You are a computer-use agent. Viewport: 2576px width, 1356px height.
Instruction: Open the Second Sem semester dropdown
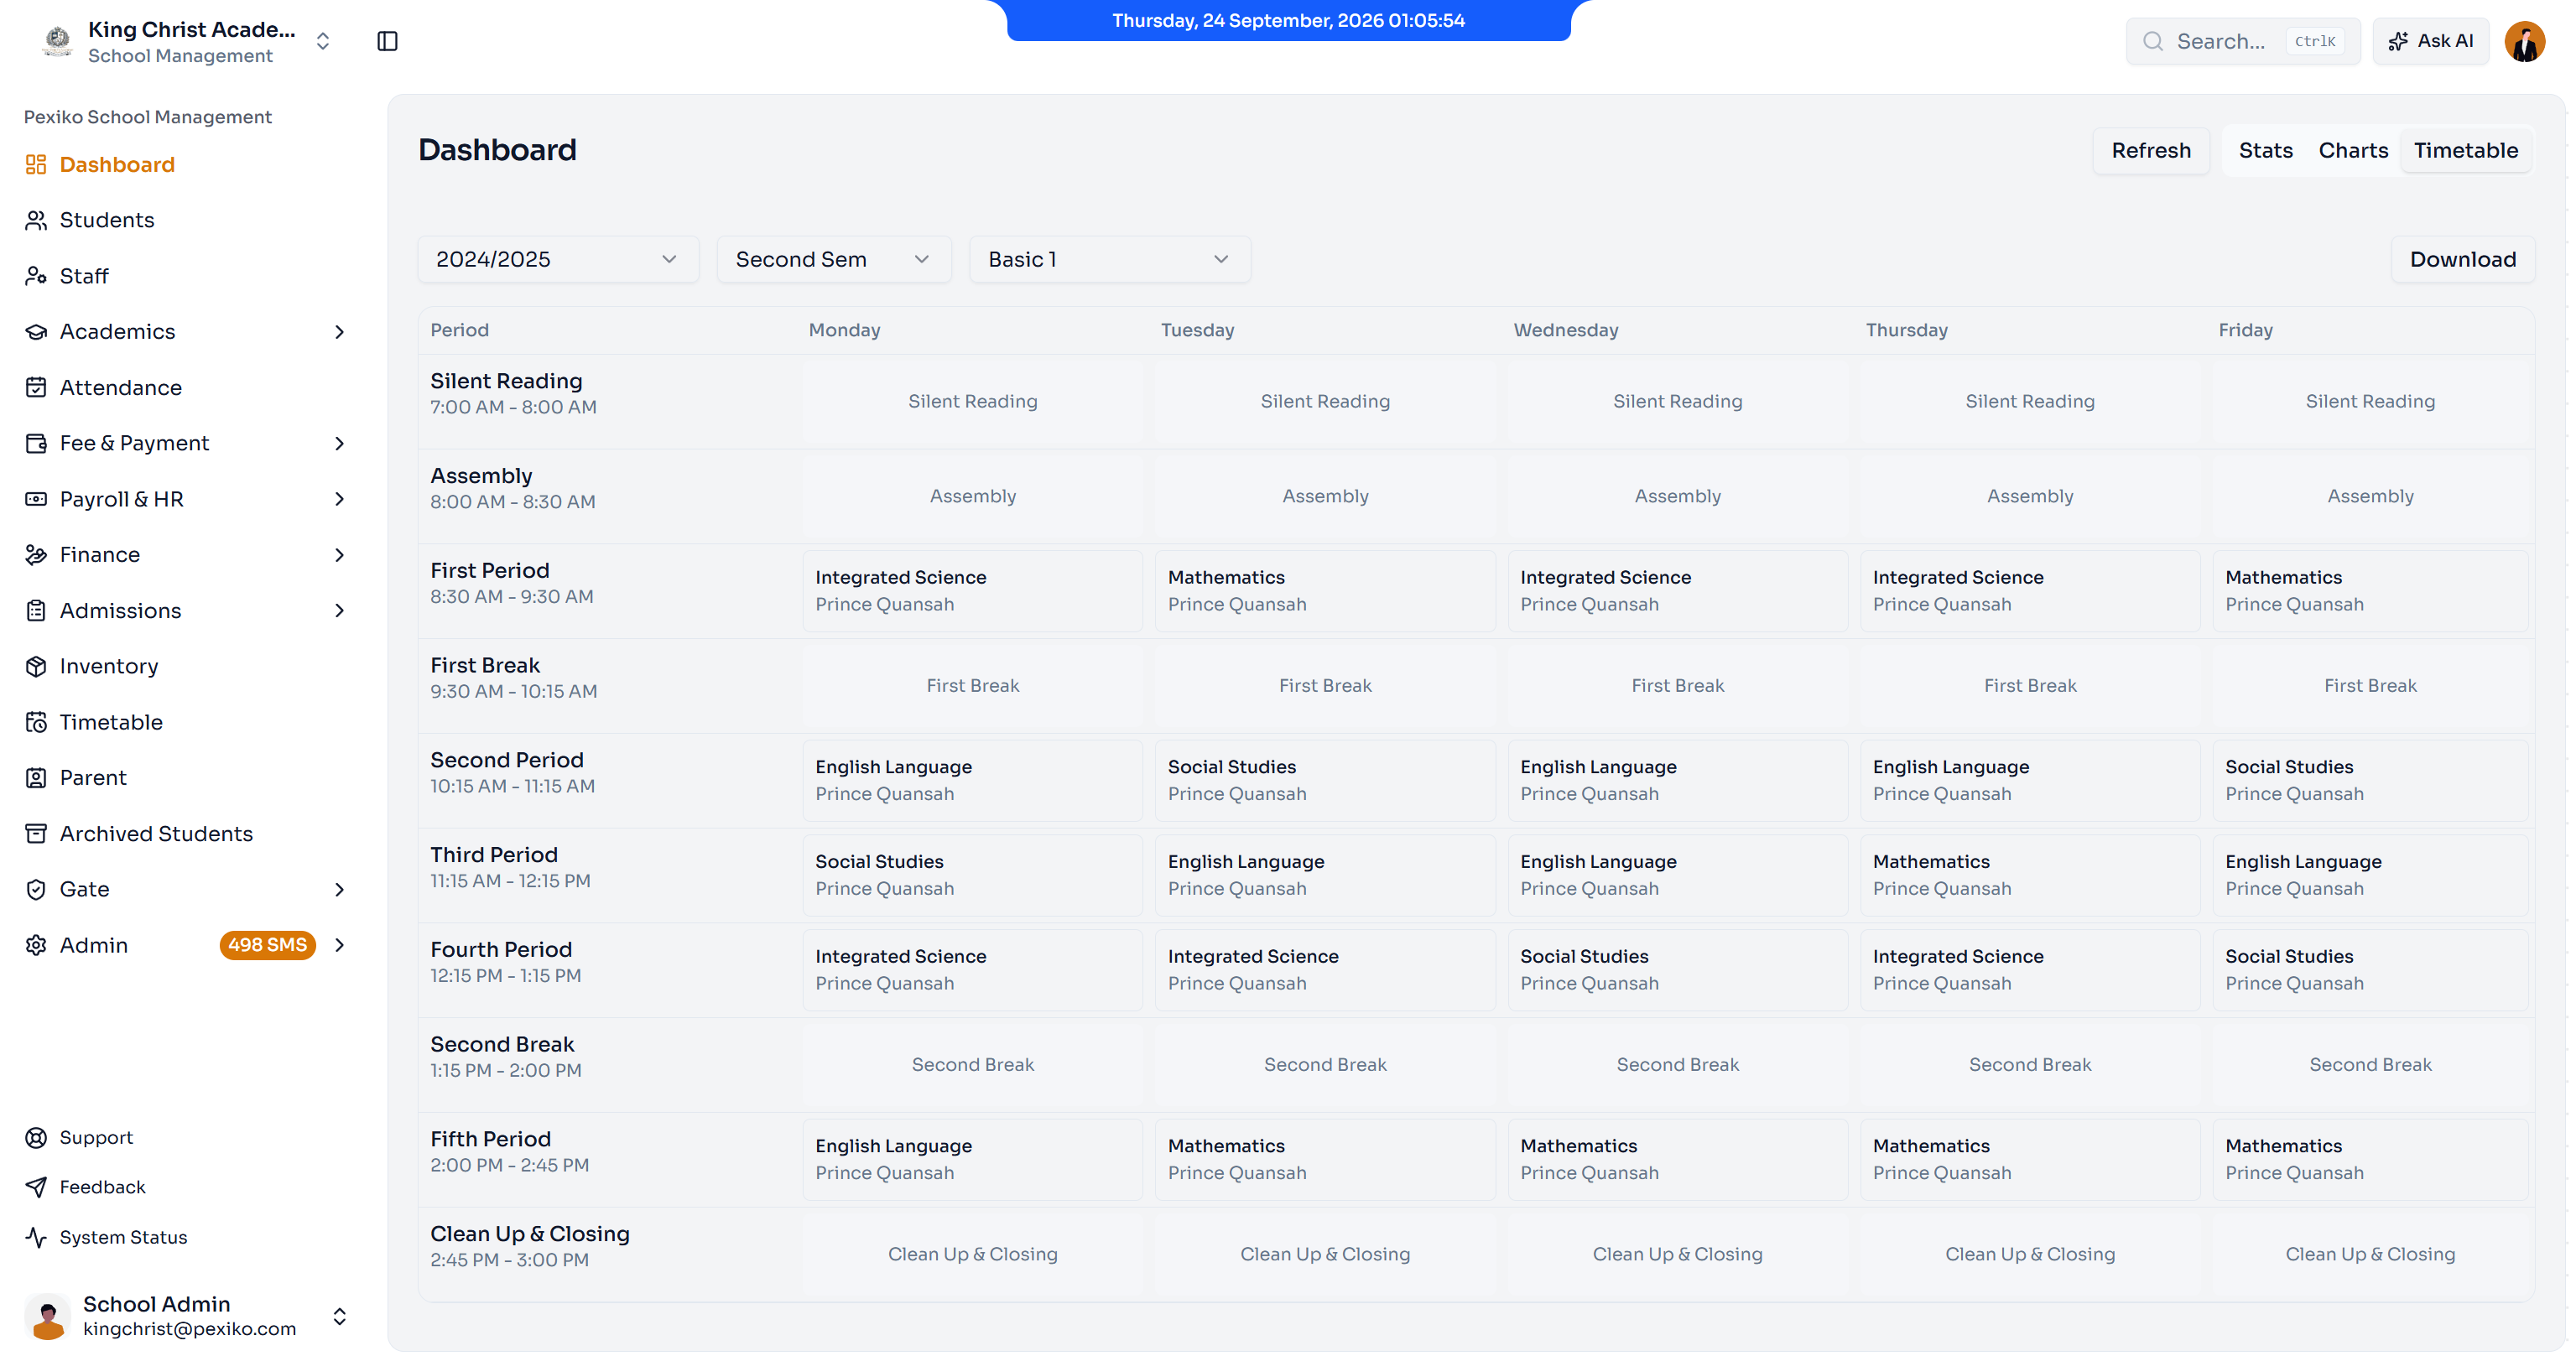834,259
